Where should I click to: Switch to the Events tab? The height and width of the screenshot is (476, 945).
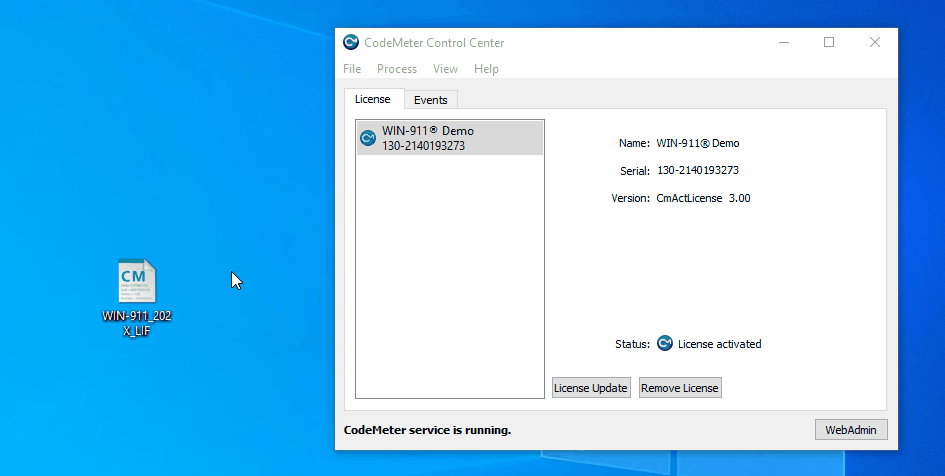coord(430,100)
